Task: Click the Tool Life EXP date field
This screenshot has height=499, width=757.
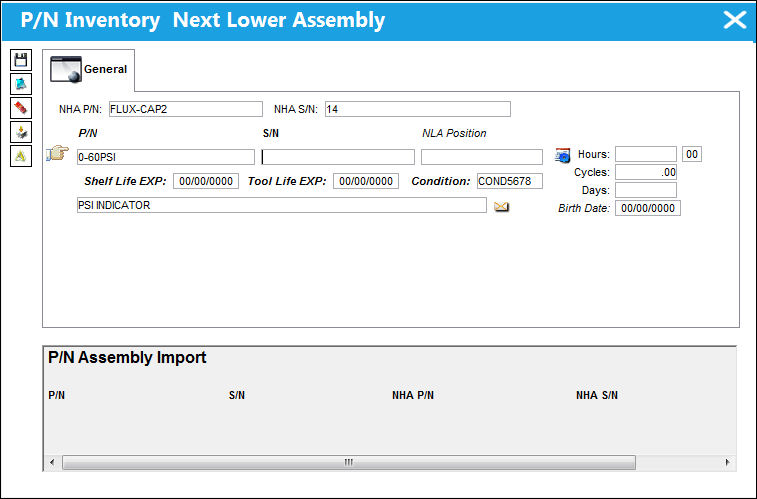Action: click(x=366, y=181)
